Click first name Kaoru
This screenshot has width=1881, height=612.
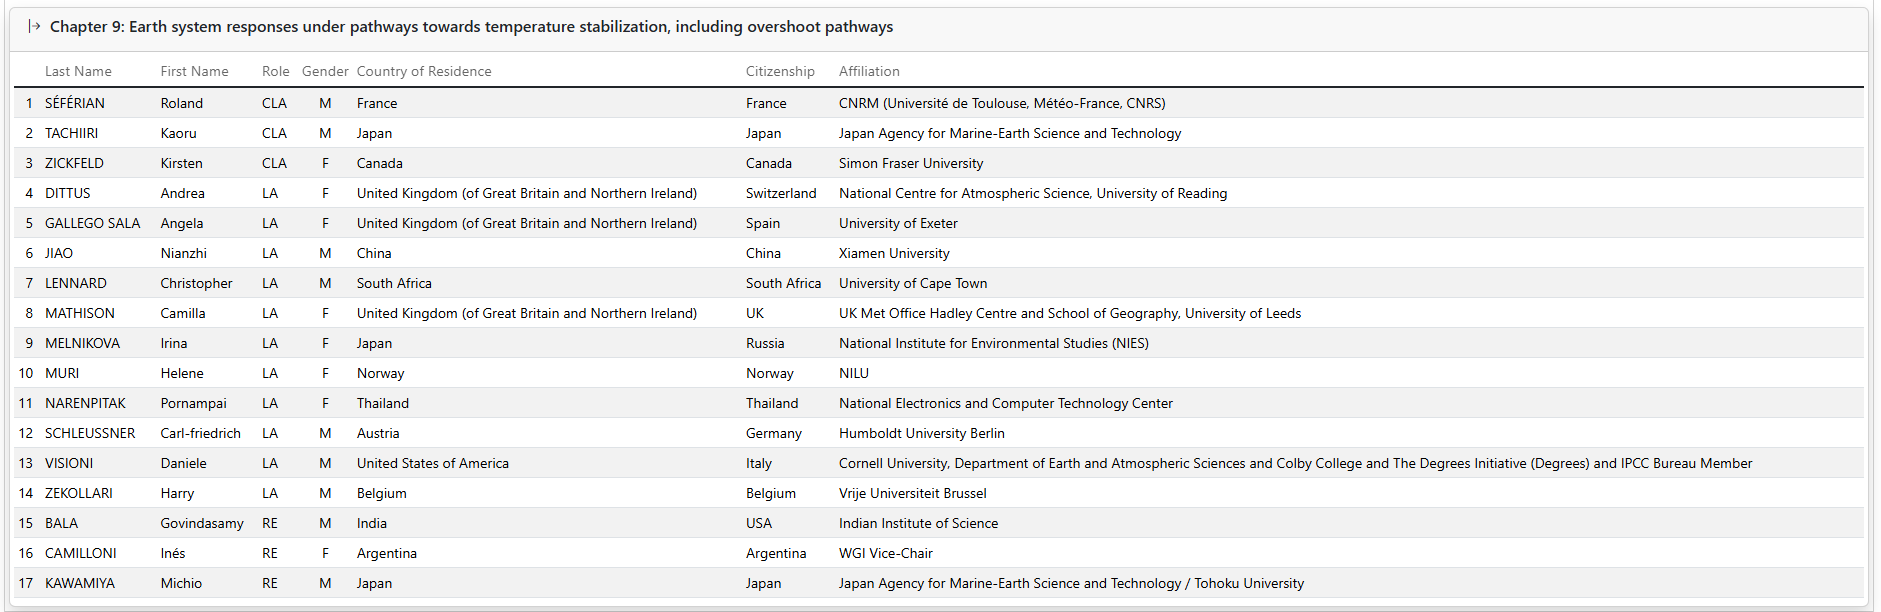179,133
